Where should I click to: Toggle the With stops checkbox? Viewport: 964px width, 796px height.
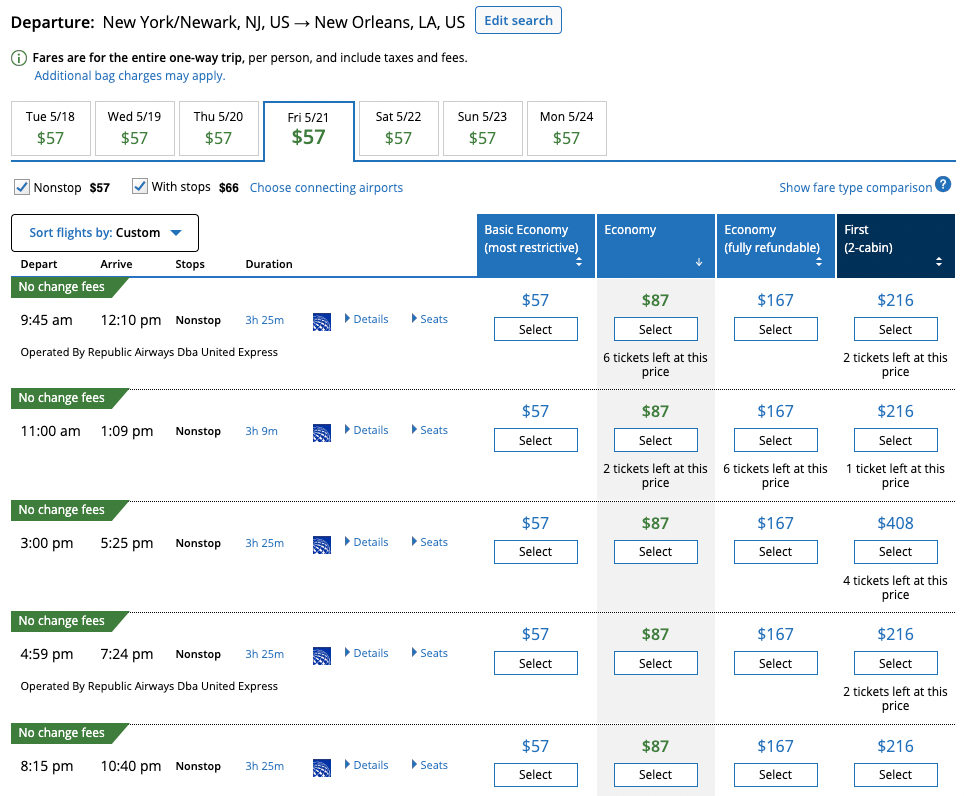[x=140, y=187]
